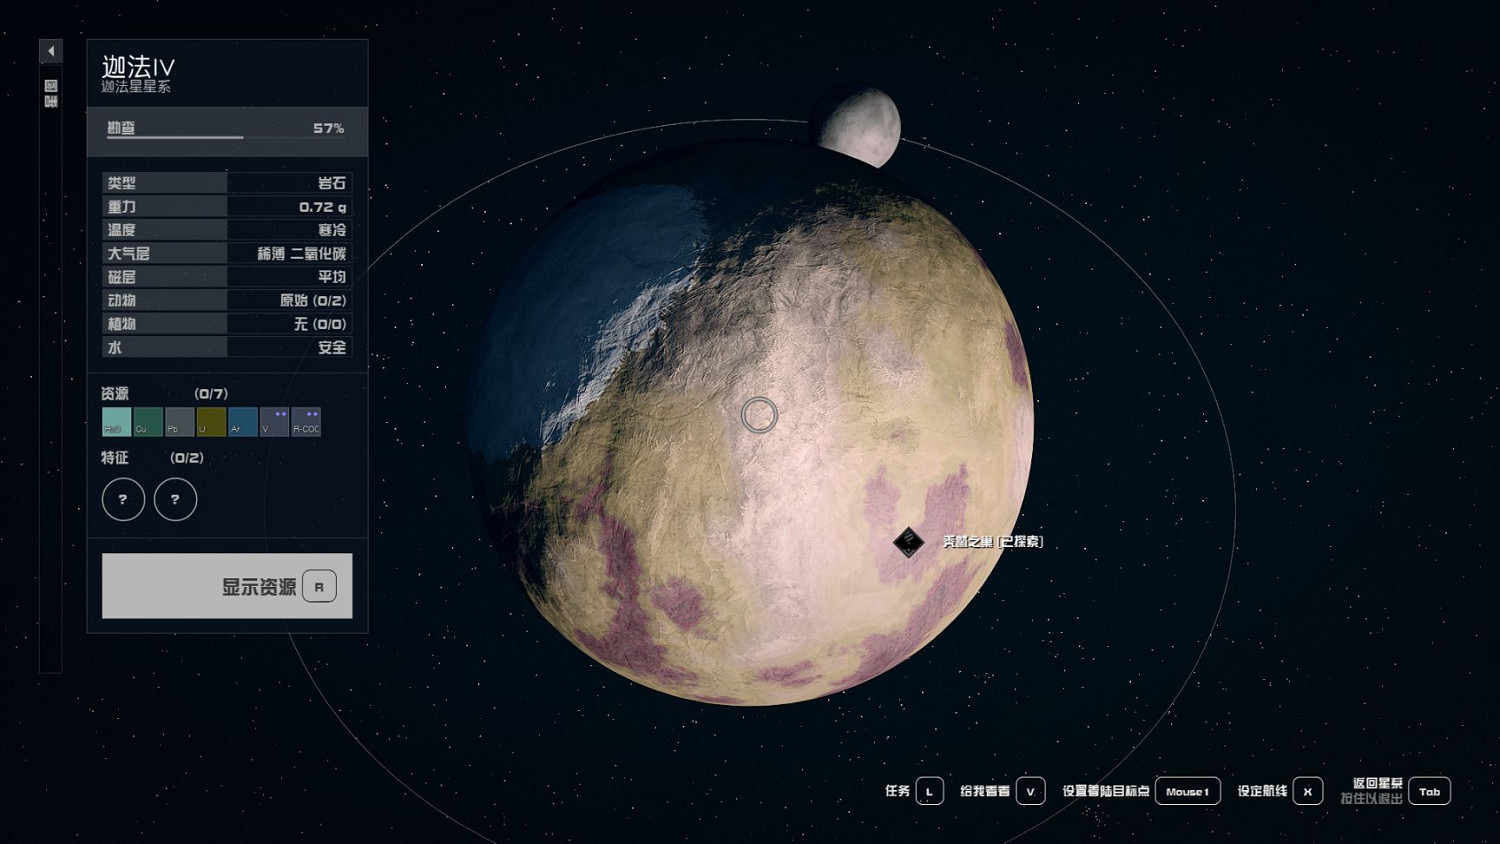1500x844 pixels.
Task: Click the diamond landmark marker on planet
Action: (908, 542)
